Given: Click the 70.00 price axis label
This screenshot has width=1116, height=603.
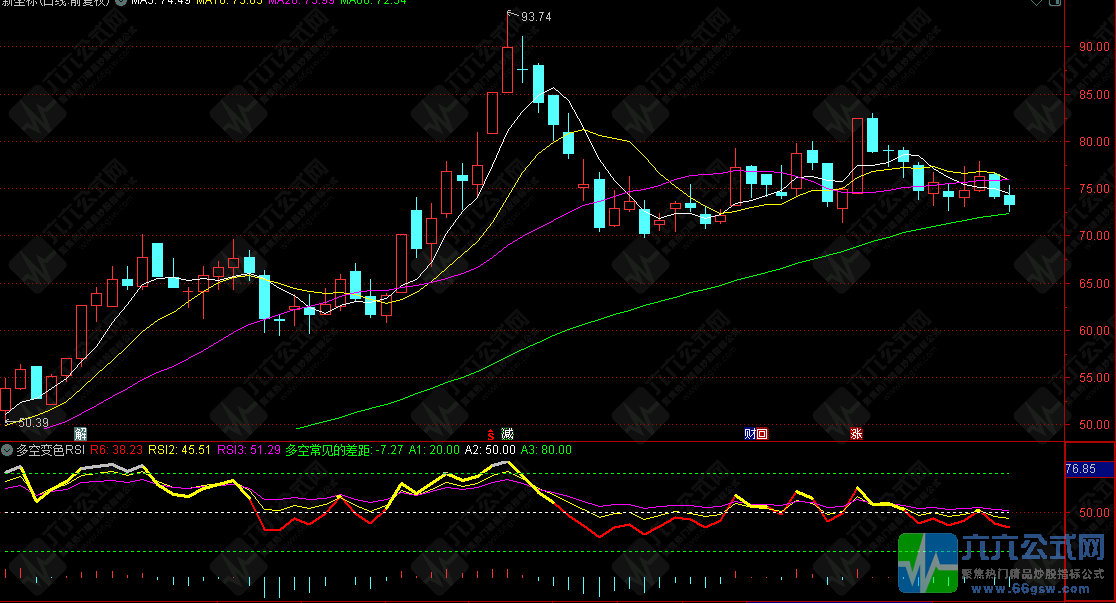Looking at the screenshot, I should point(1094,236).
